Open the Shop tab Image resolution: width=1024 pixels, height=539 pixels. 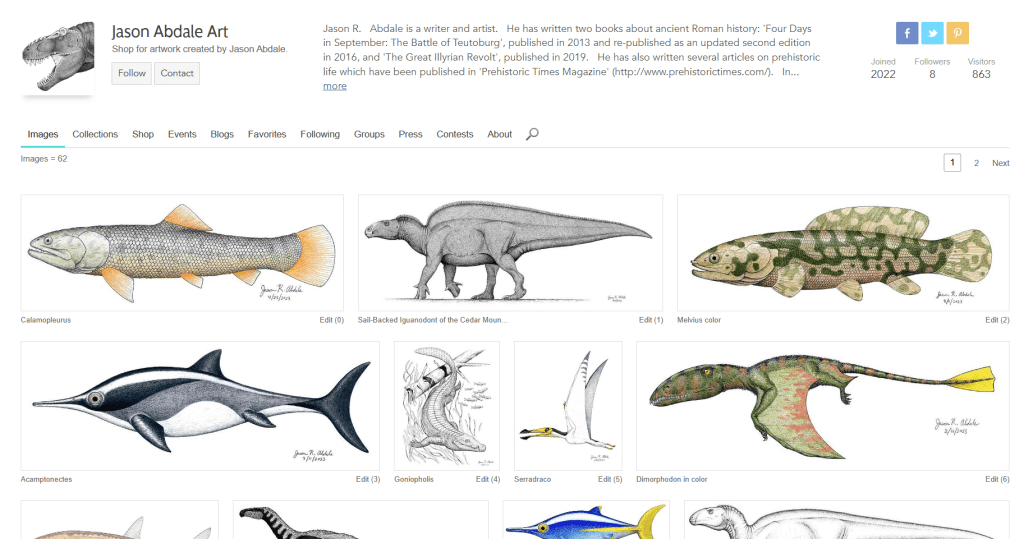[x=143, y=134]
